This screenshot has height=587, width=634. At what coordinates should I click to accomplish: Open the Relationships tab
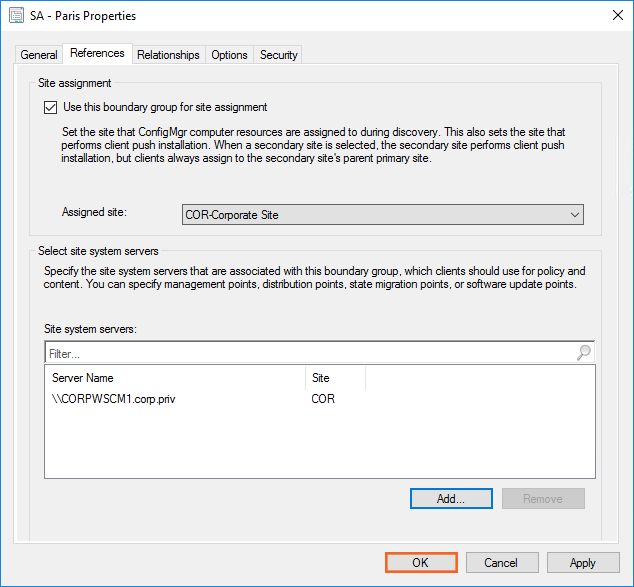168,55
